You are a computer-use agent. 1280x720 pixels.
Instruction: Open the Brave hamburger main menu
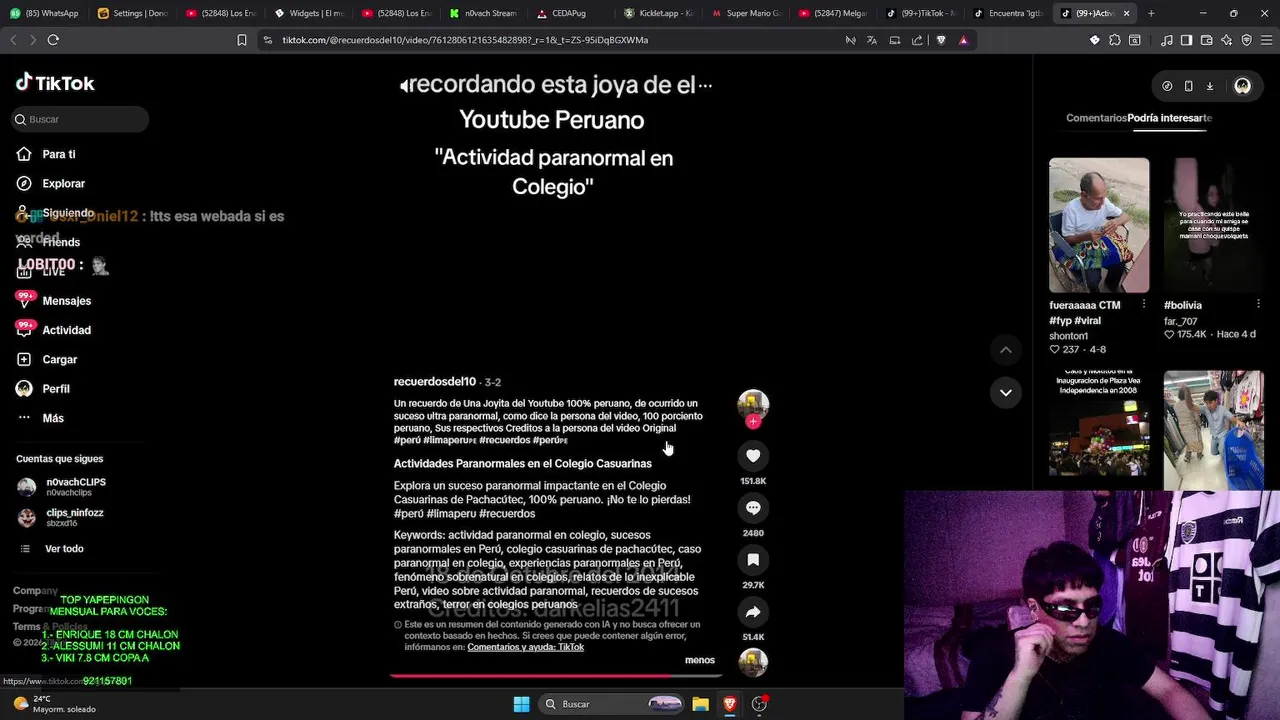pos(1265,40)
